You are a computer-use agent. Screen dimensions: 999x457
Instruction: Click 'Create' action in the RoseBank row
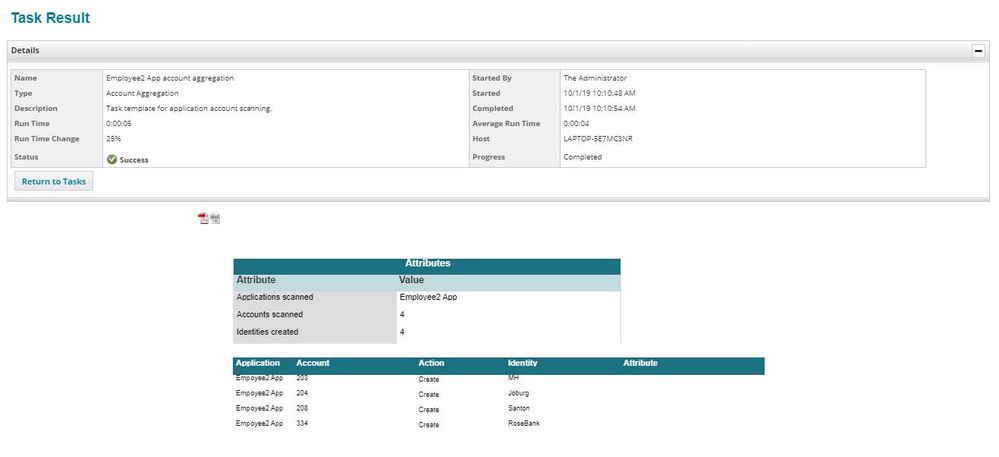click(429, 425)
